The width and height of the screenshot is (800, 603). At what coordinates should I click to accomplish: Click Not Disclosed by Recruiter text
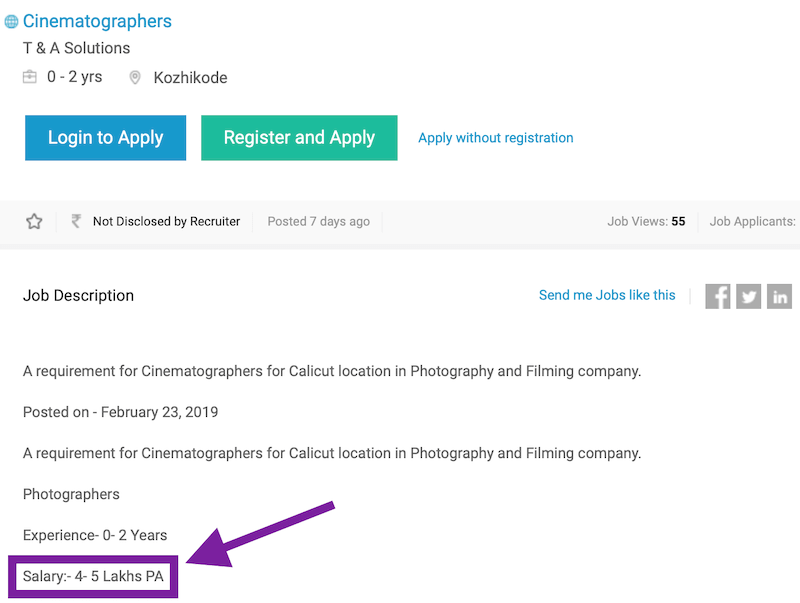pos(166,221)
